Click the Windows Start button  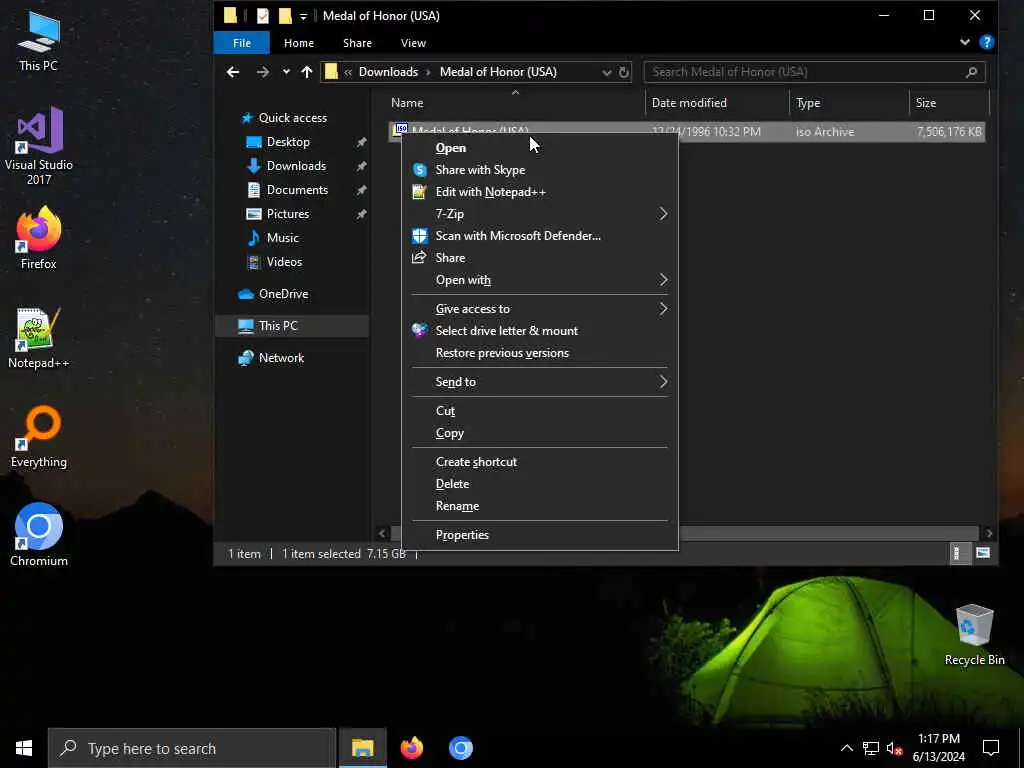[x=24, y=748]
